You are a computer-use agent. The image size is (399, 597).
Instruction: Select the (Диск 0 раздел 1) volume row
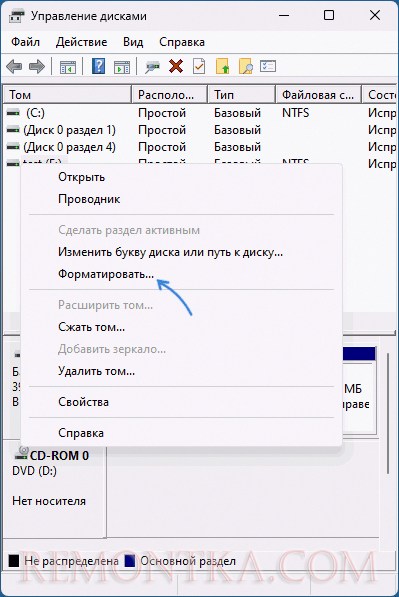200,130
